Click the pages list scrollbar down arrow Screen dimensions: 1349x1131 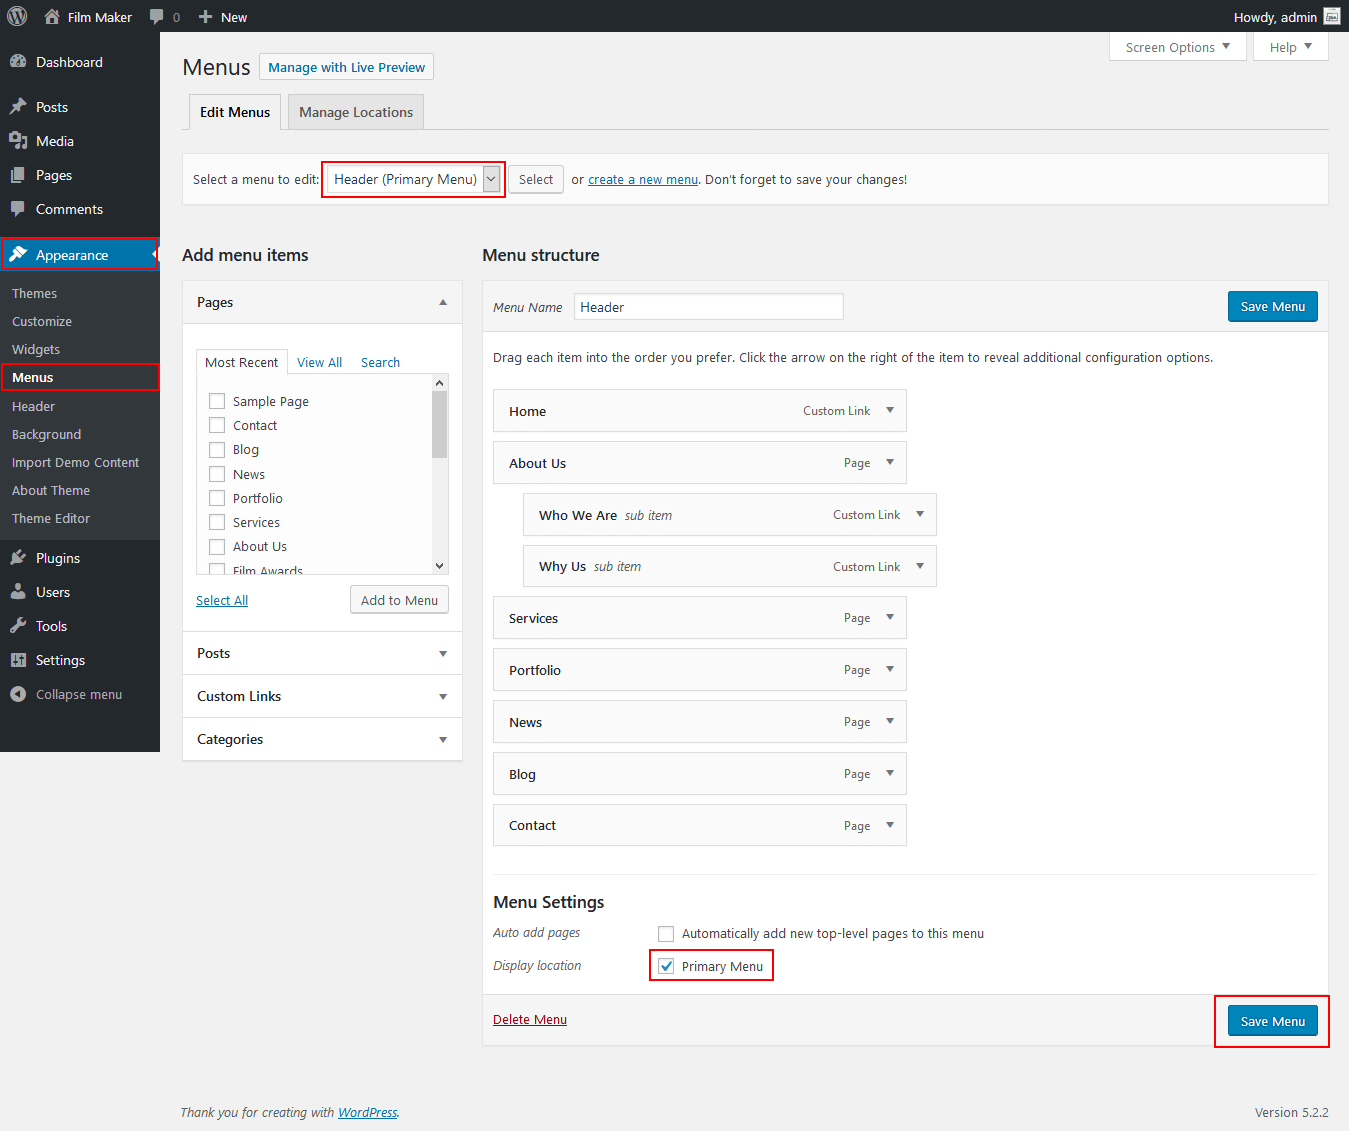coord(439,566)
